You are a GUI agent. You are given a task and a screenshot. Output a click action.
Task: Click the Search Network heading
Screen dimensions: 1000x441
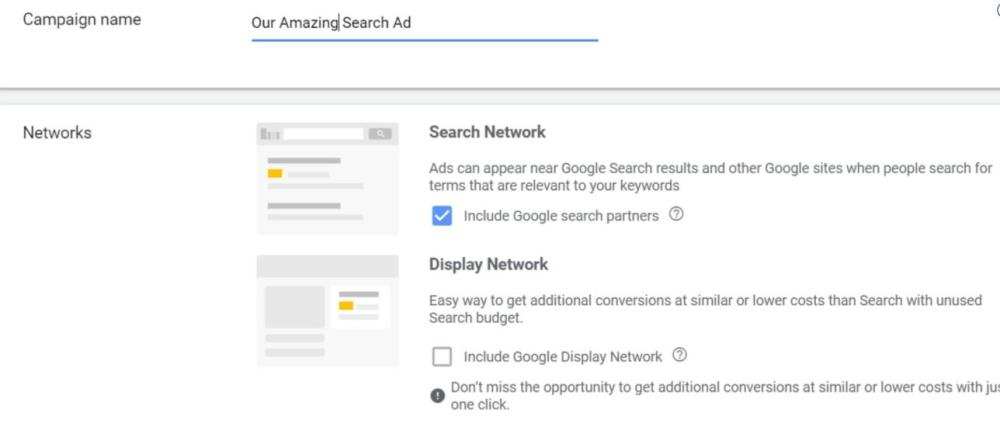click(x=487, y=132)
